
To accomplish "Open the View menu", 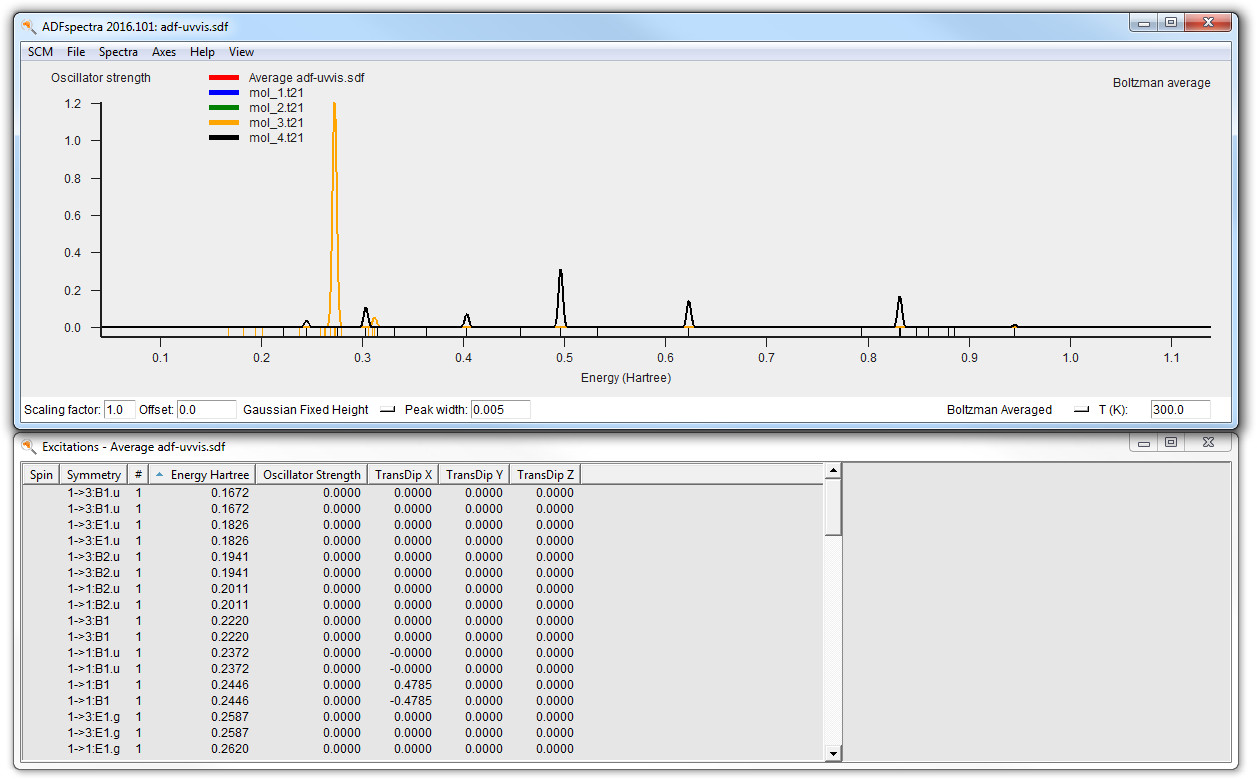I will coord(241,52).
